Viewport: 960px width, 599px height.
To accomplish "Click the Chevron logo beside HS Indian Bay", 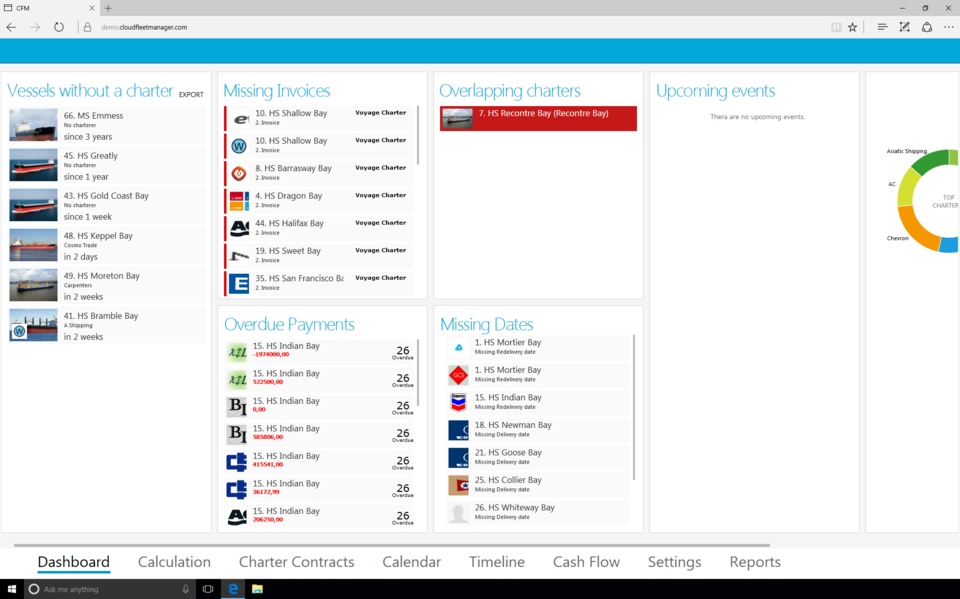I will (458, 402).
